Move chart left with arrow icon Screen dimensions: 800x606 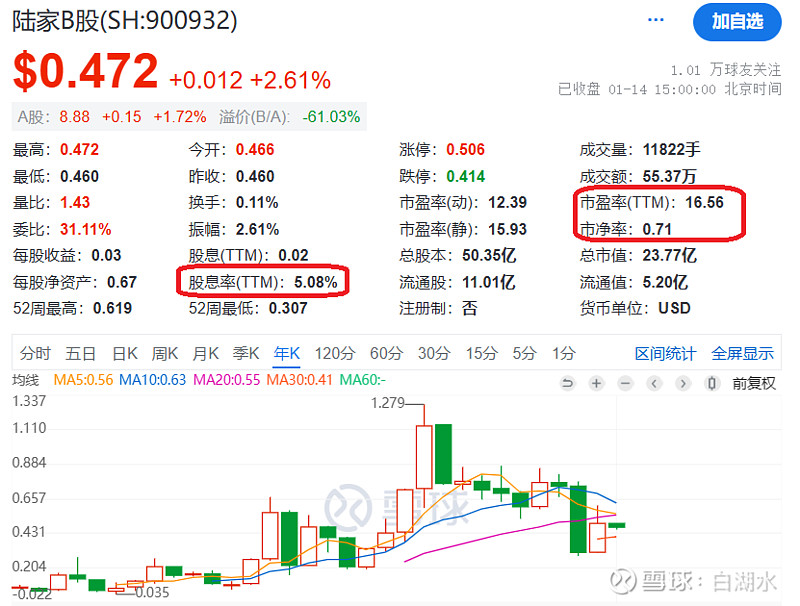tap(654, 383)
